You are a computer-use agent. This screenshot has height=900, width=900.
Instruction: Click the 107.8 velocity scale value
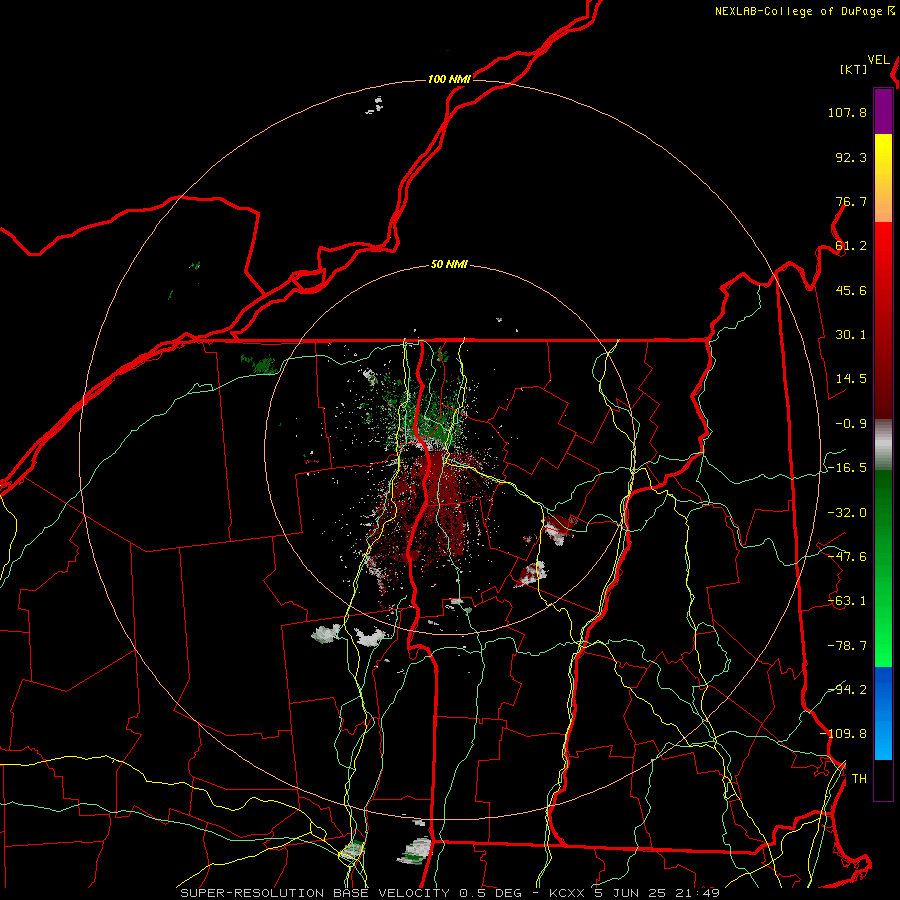pos(847,112)
